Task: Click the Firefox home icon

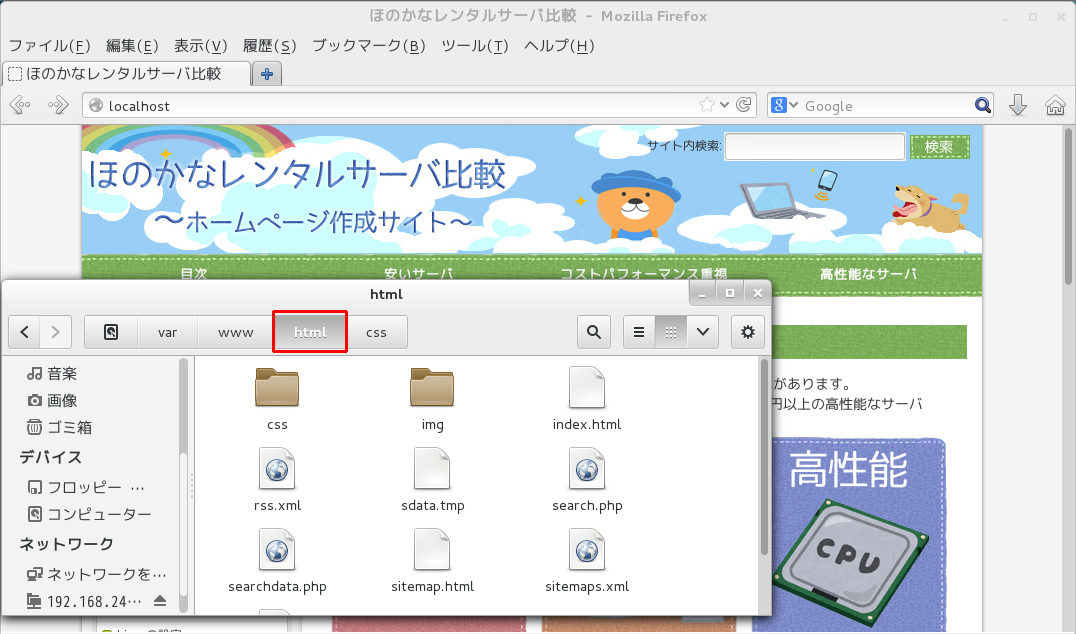Action: point(1054,106)
